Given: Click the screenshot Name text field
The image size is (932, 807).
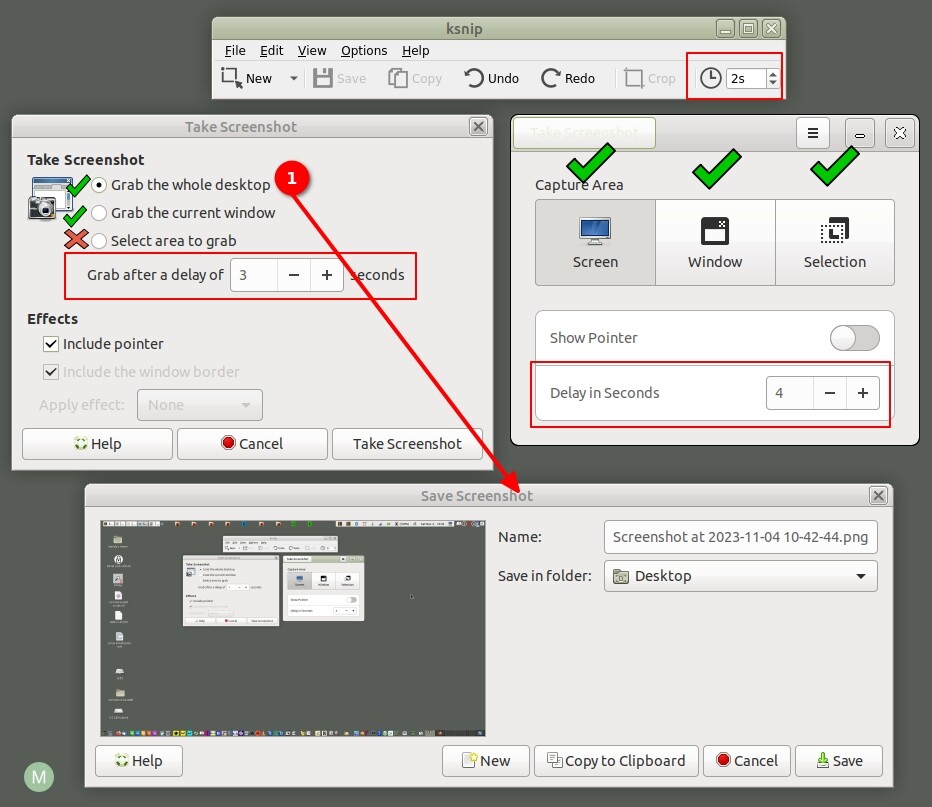Looking at the screenshot, I should click(x=741, y=537).
